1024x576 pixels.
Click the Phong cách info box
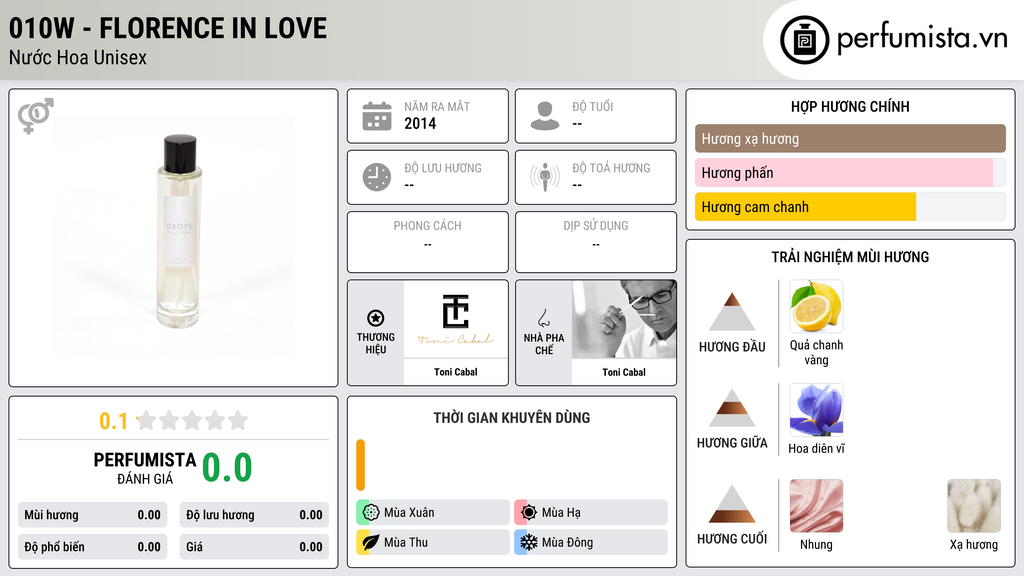(x=428, y=242)
